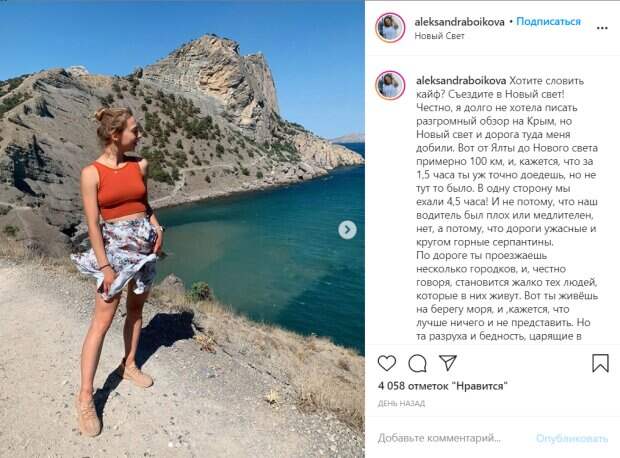620x458 pixels.
Task: Open aleksandraboikova username in the caption
Action: [x=461, y=81]
